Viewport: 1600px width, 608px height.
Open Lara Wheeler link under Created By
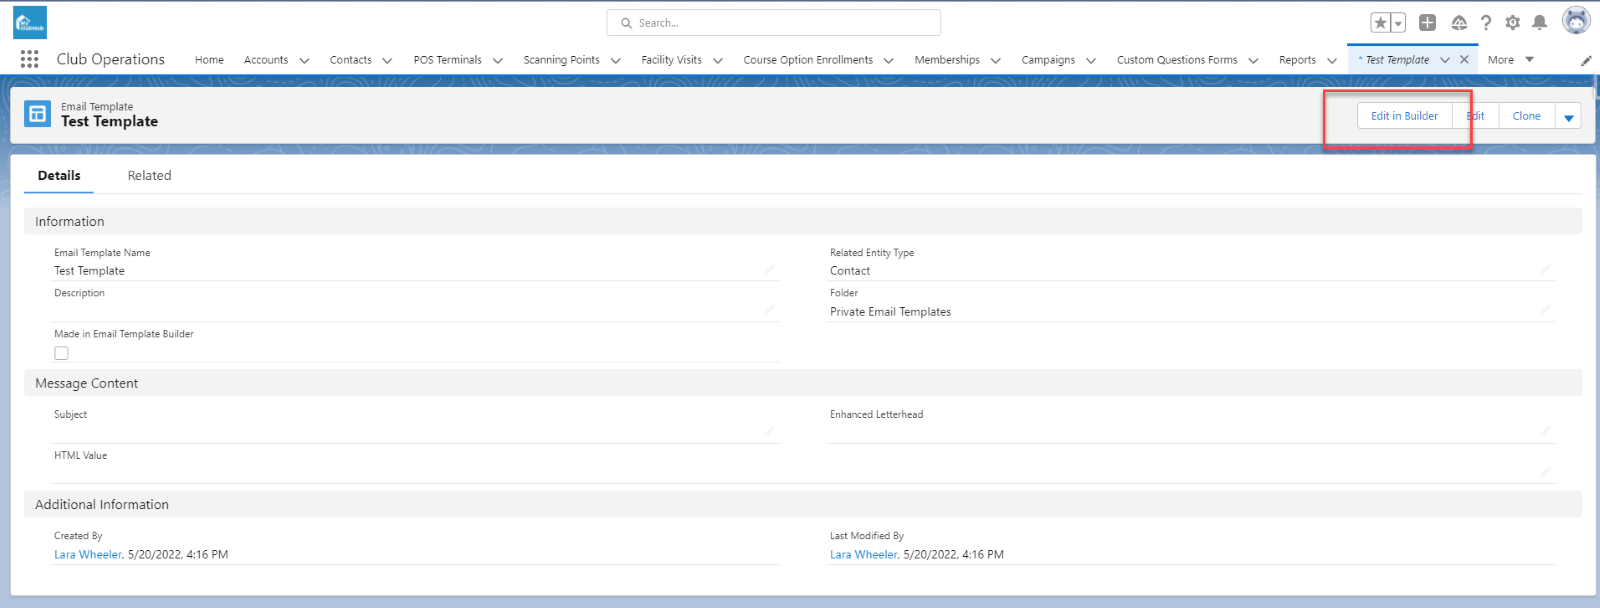click(x=88, y=555)
